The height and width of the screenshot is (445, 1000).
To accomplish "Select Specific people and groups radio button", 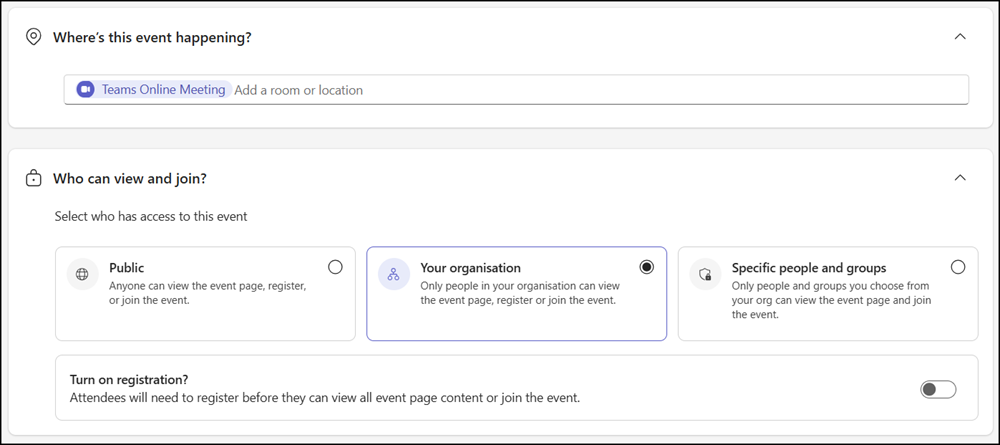I will 958,267.
